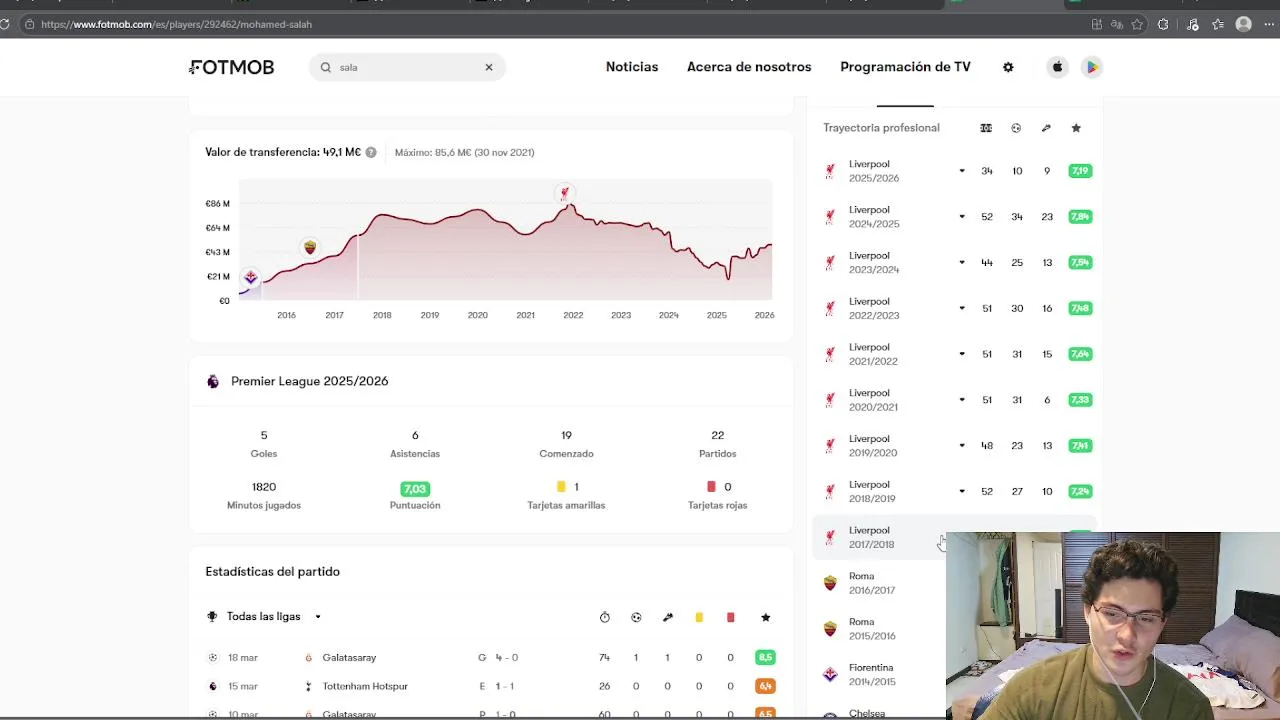Click the Fiorentina badge on the chart
1280x720 pixels.
click(x=251, y=277)
